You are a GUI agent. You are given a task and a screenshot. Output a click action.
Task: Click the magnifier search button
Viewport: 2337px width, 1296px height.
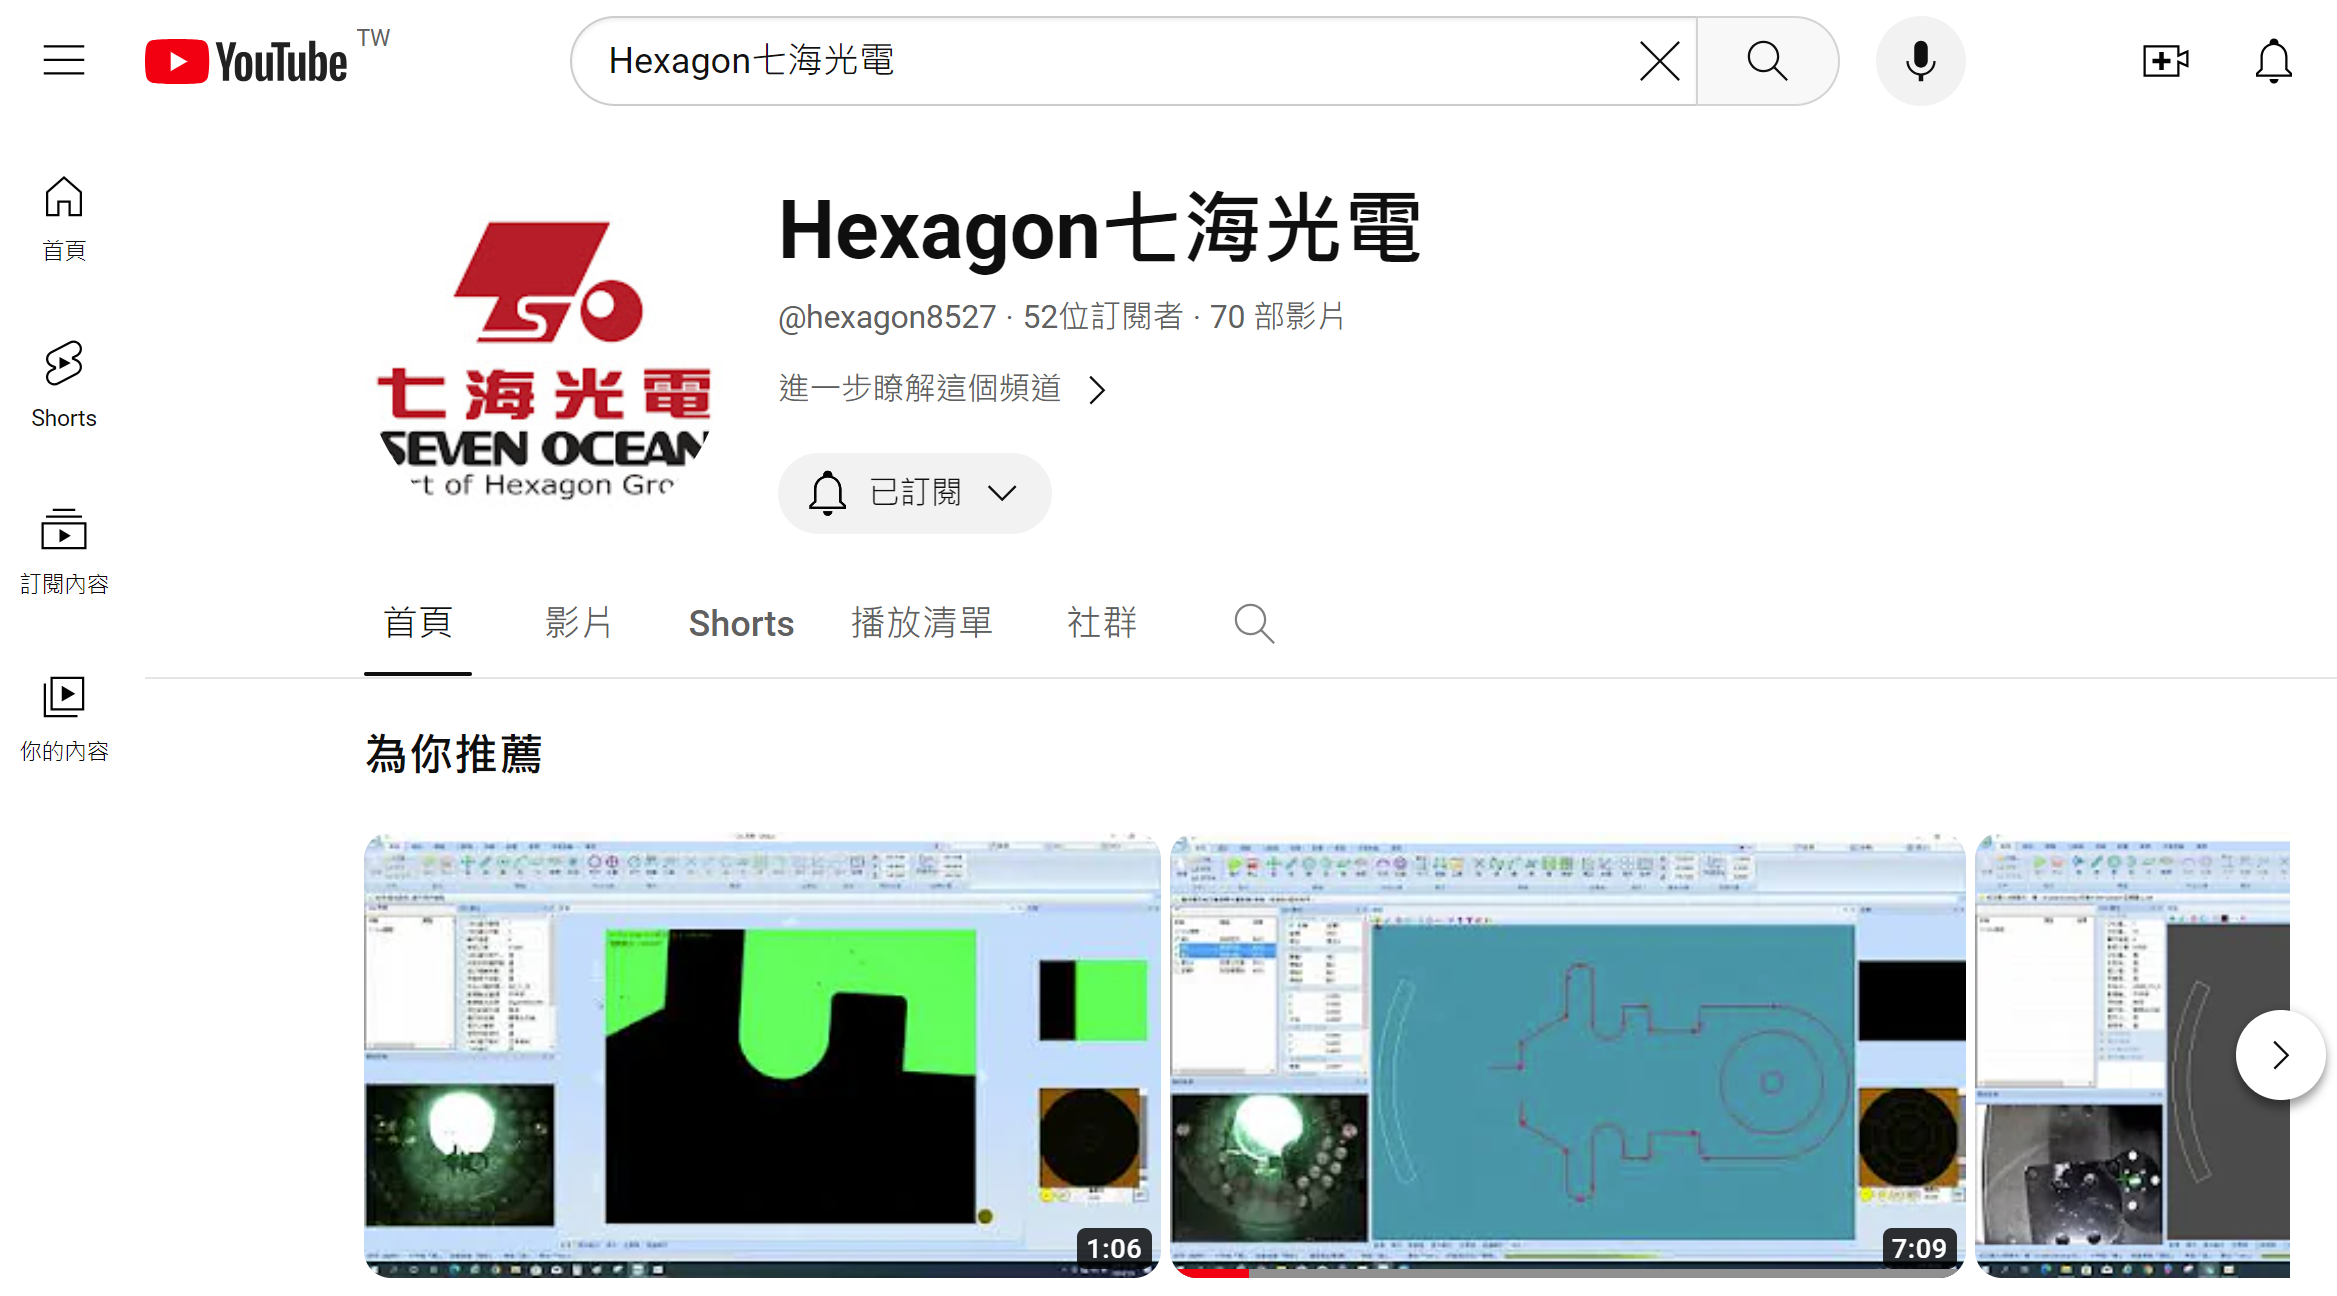pyautogui.click(x=1767, y=61)
